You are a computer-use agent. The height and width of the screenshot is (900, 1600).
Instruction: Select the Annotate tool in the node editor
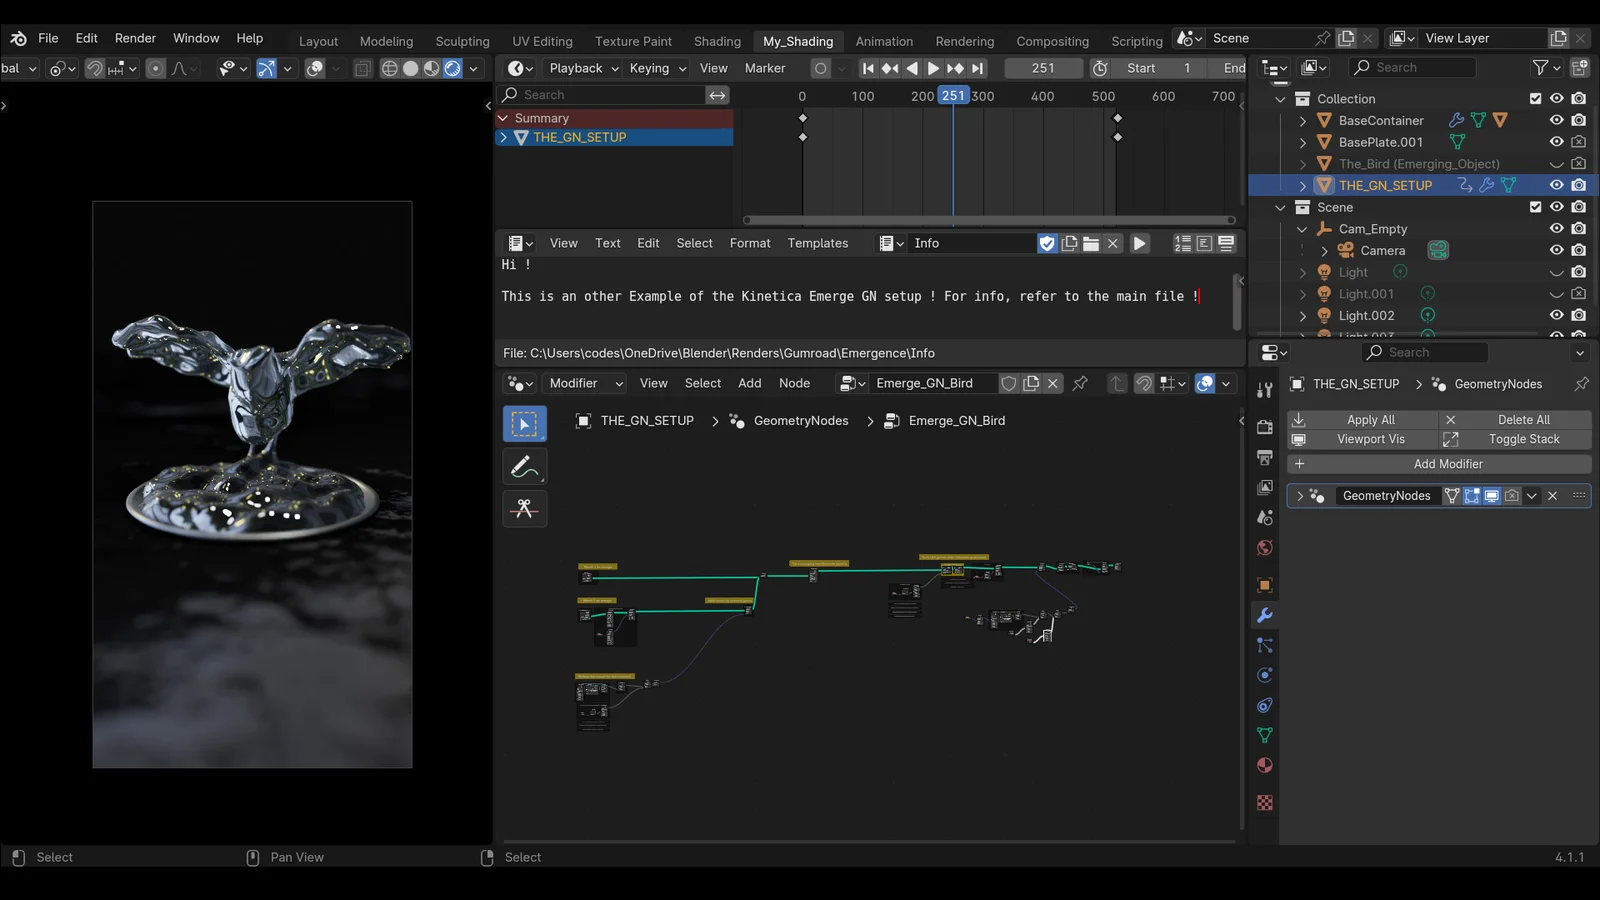click(524, 465)
